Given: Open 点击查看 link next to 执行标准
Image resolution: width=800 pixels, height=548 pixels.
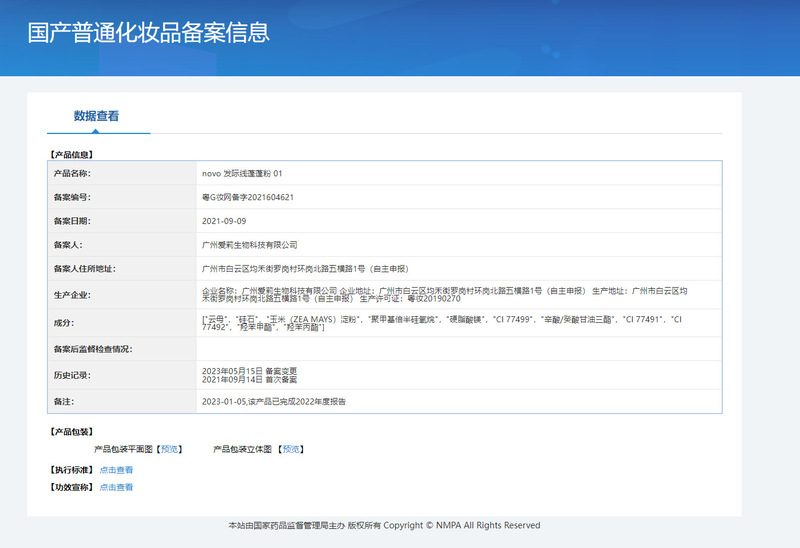Looking at the screenshot, I should [116, 469].
